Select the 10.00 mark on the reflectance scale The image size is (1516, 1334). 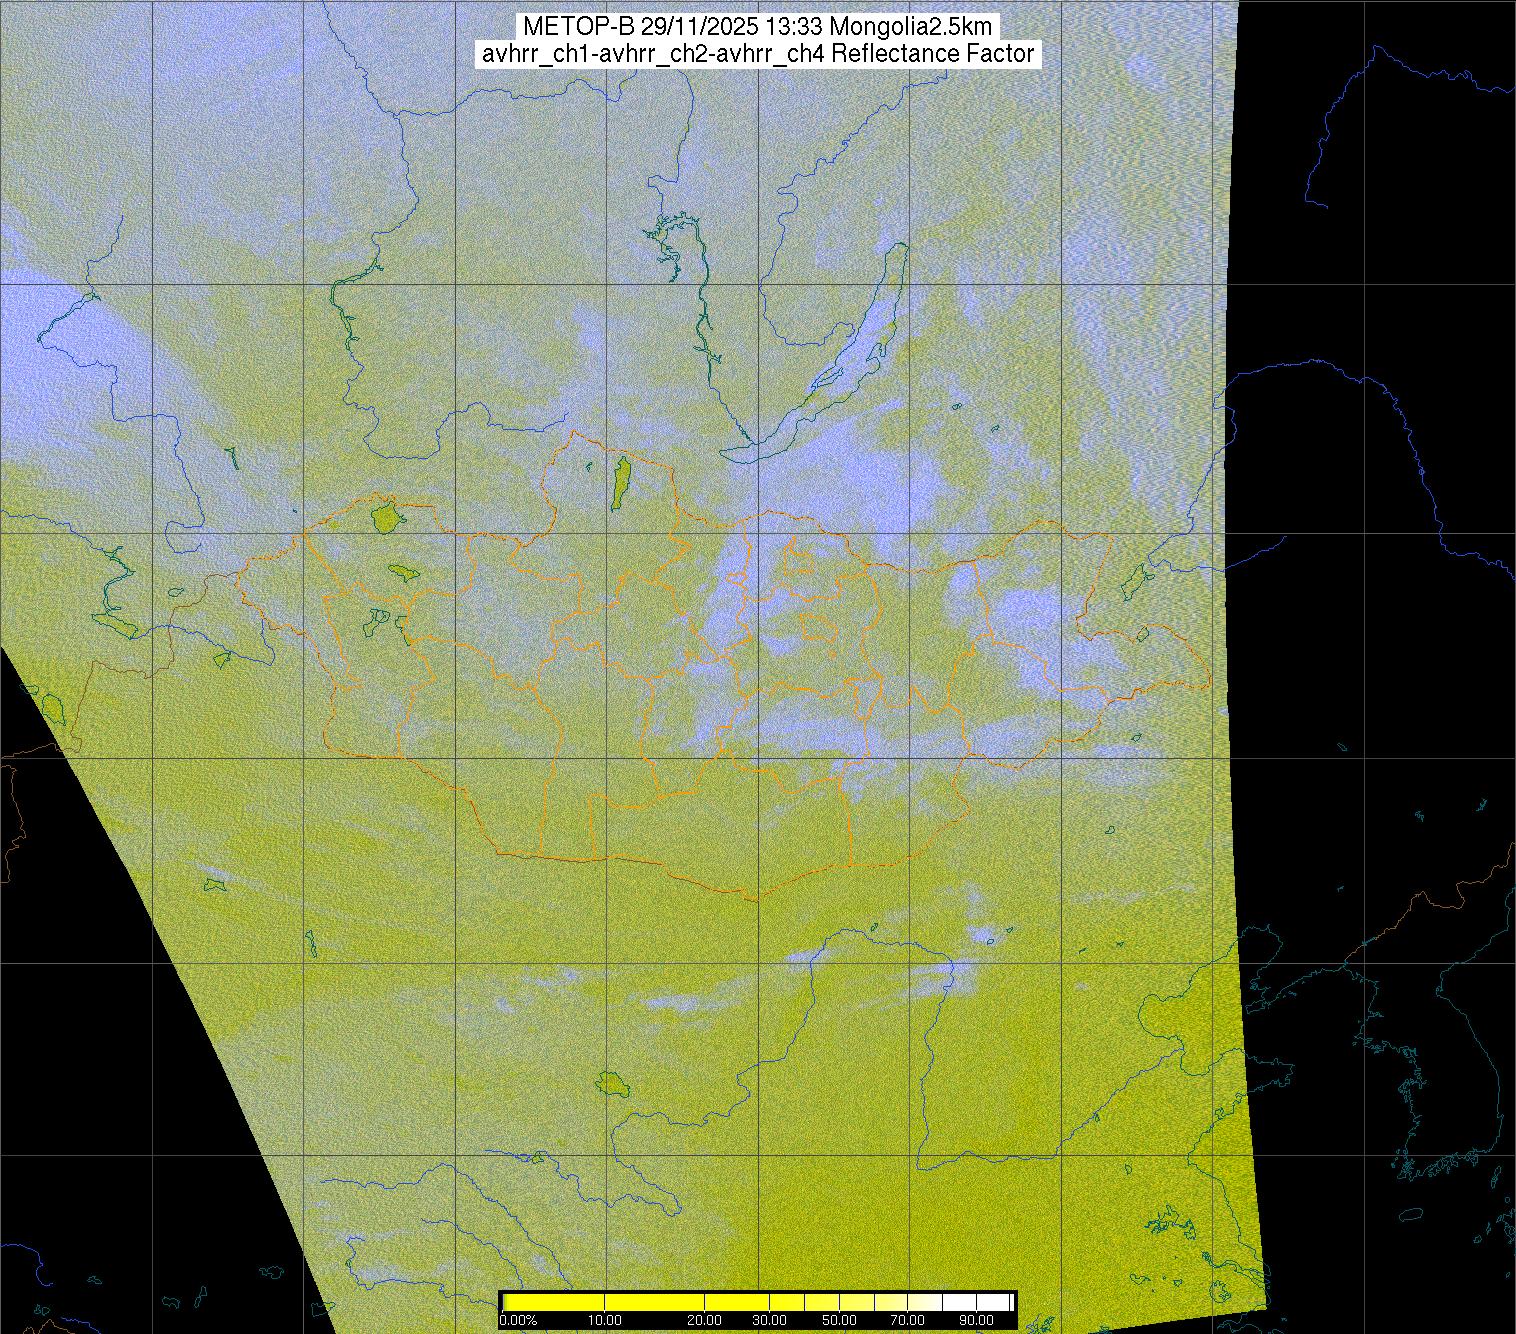605,1321
